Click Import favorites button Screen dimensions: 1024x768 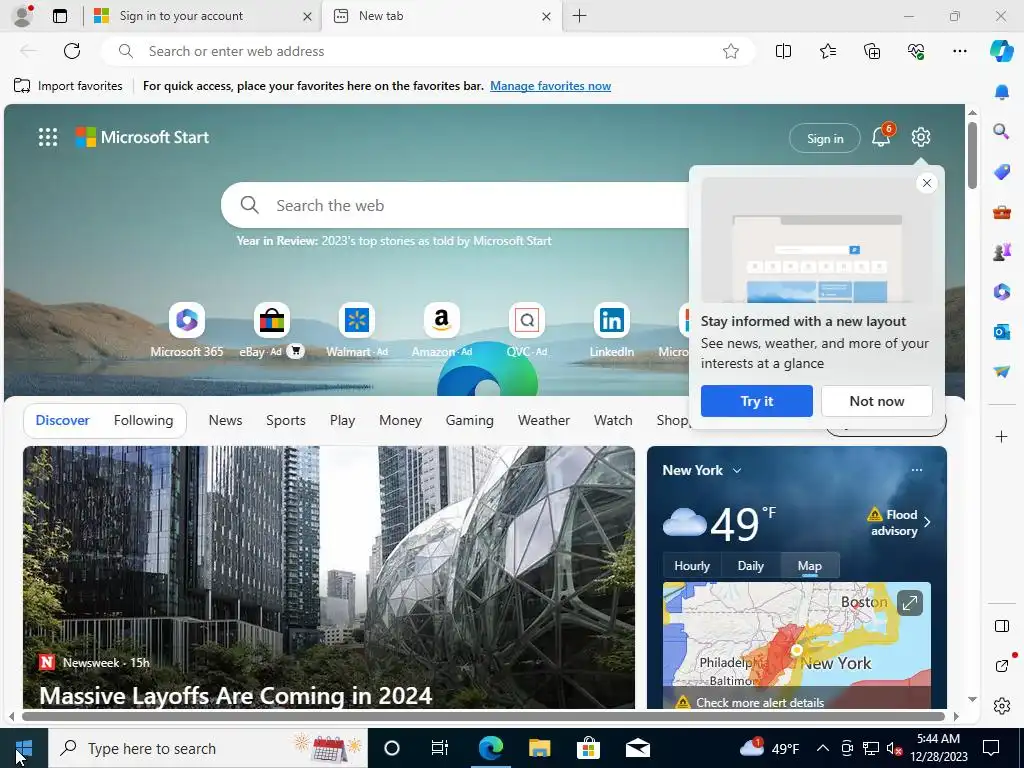tap(68, 86)
